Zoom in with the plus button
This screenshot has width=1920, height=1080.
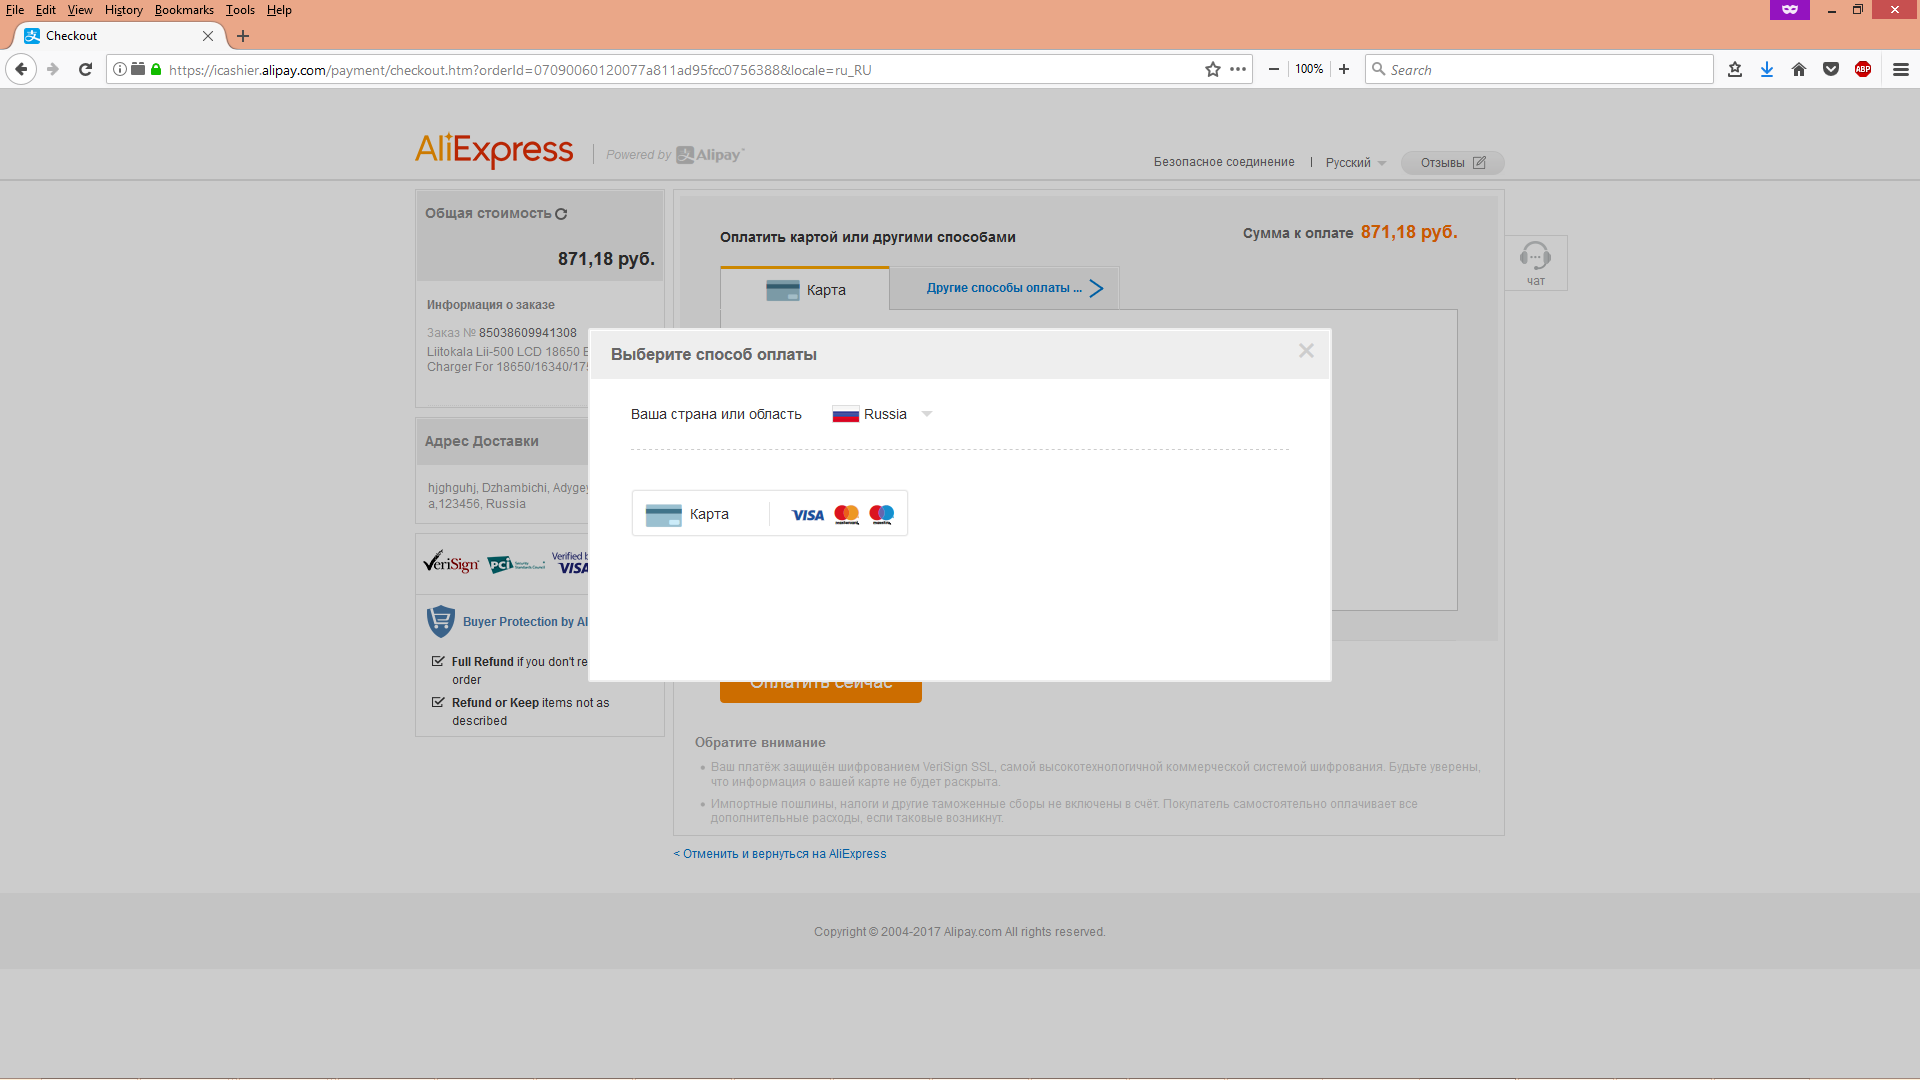(1344, 70)
